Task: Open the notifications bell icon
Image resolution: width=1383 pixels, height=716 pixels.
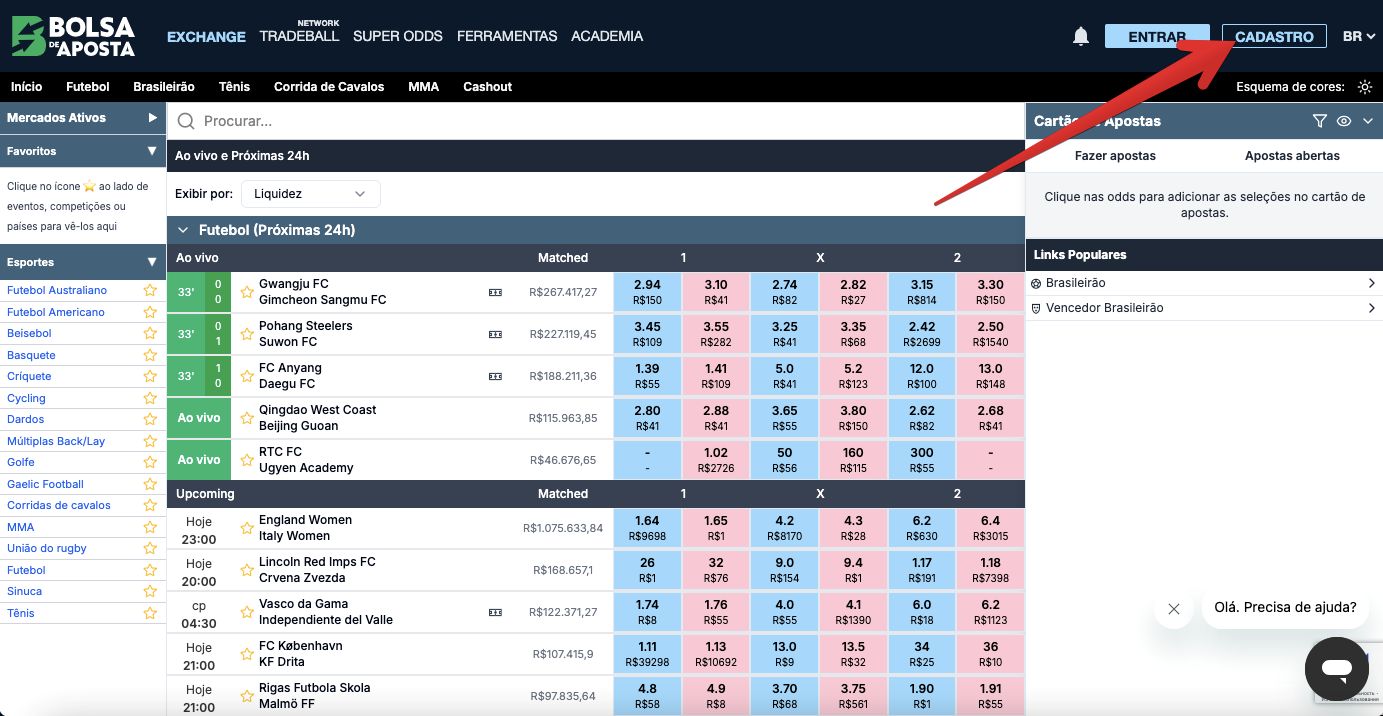Action: coord(1080,36)
